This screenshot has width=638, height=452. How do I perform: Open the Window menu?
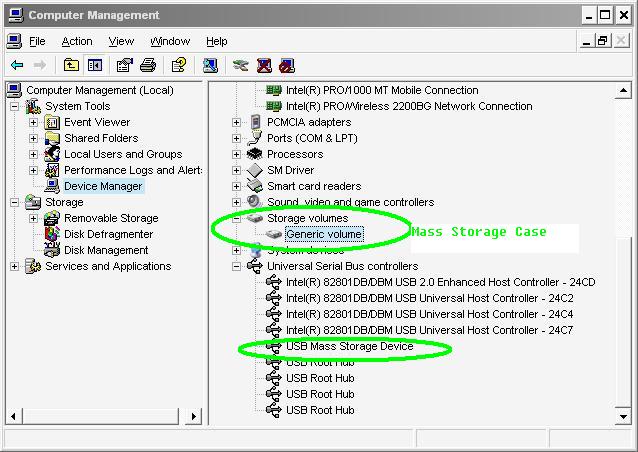(170, 41)
